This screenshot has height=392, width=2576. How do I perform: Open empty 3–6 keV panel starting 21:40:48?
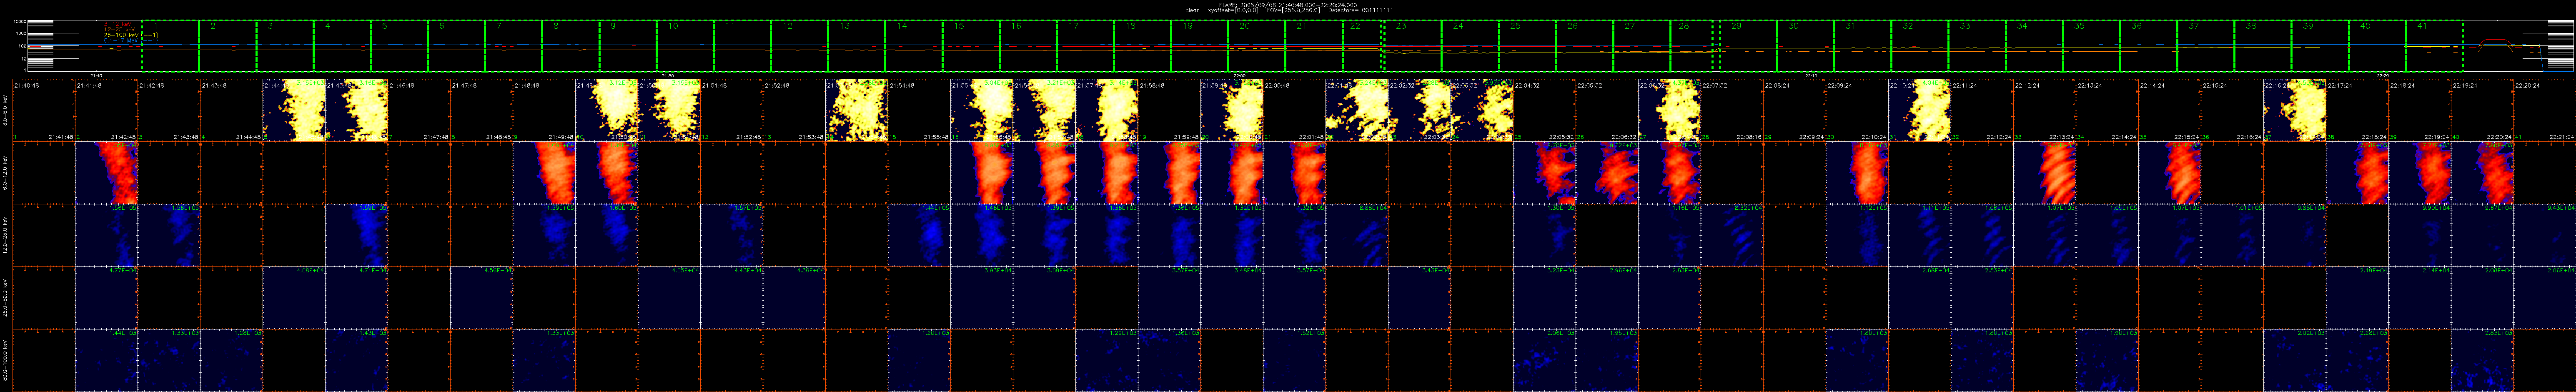[x=44, y=110]
